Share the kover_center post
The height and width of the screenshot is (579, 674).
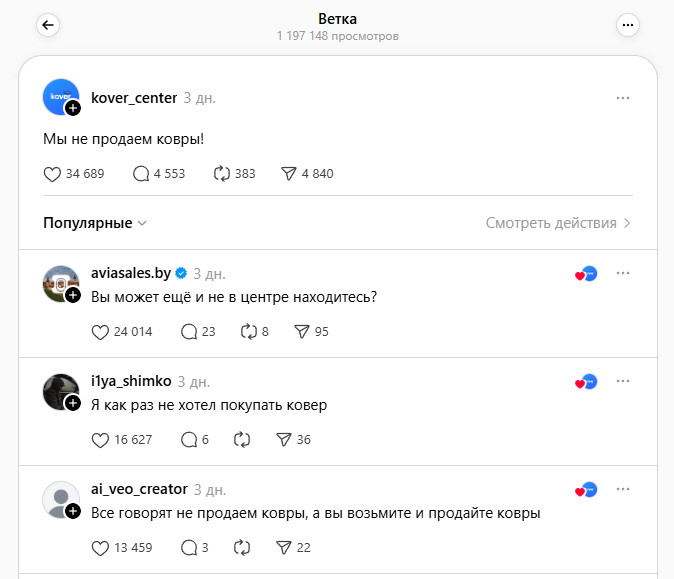289,174
